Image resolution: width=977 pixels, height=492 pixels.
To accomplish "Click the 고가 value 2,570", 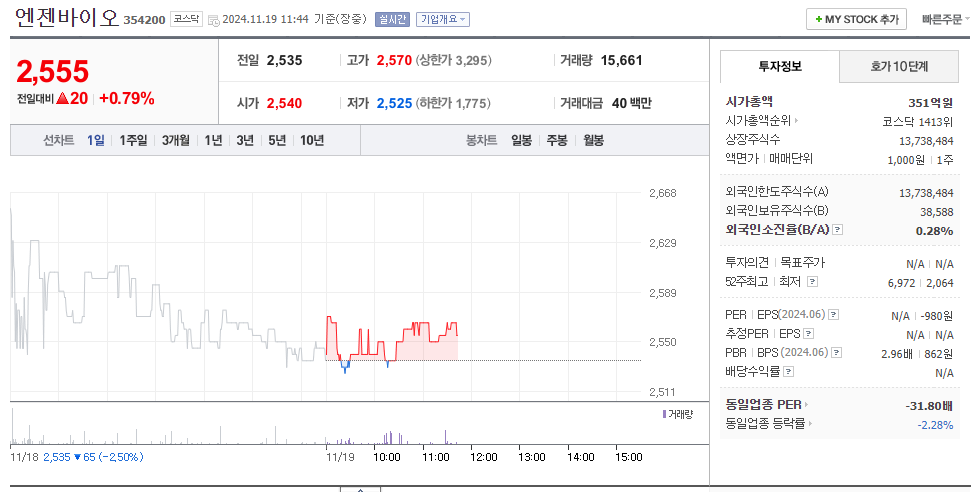I will pyautogui.click(x=394, y=60).
